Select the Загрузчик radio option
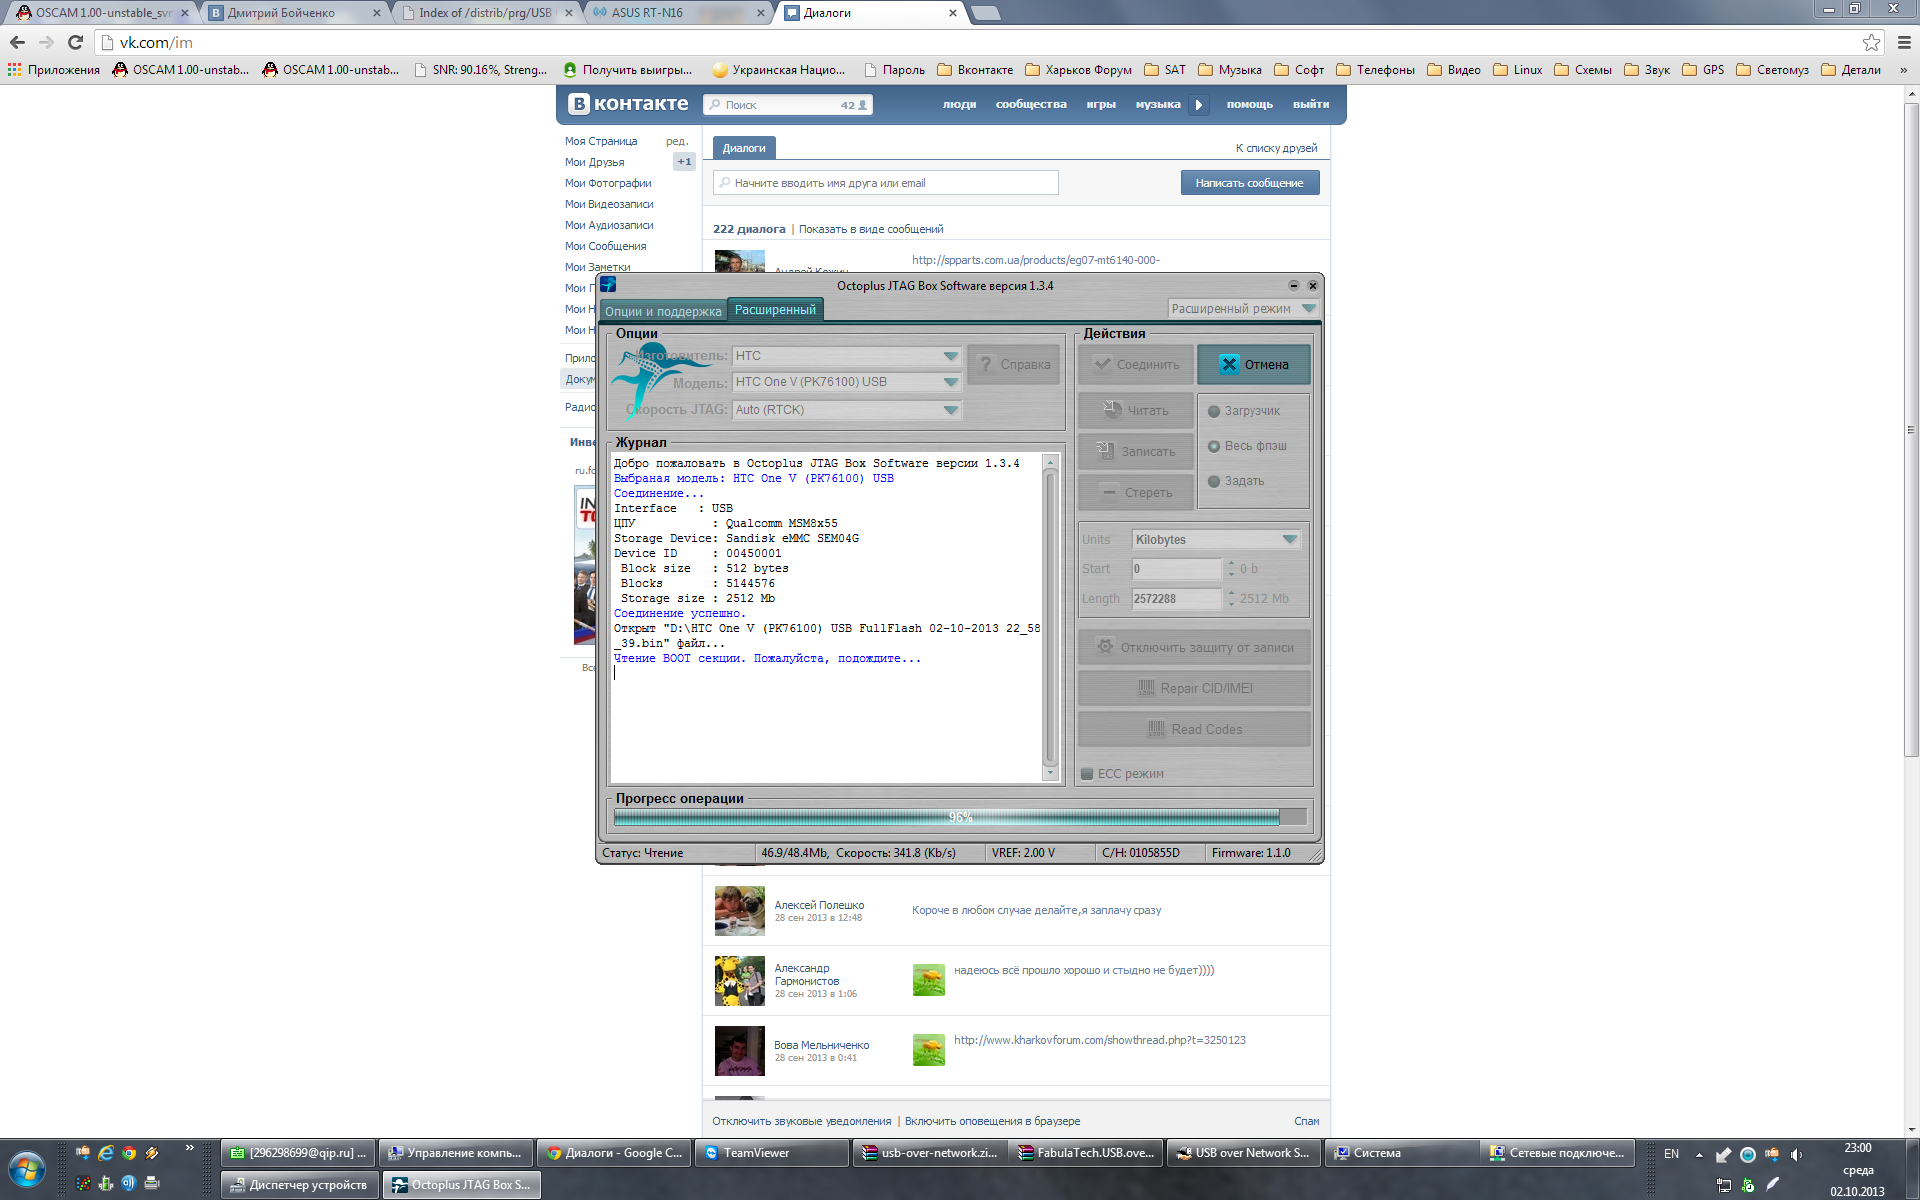The width and height of the screenshot is (1920, 1200). (x=1214, y=411)
